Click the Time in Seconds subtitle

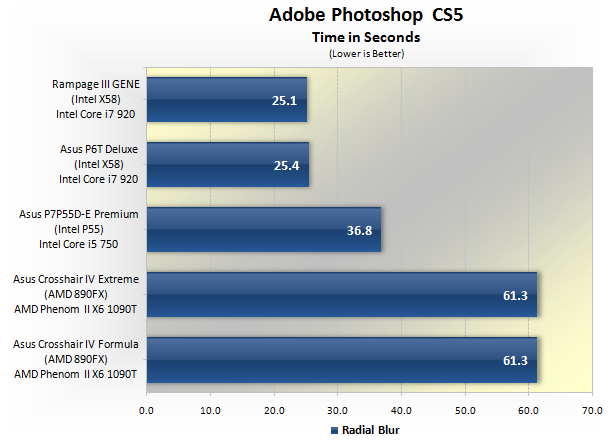point(365,37)
